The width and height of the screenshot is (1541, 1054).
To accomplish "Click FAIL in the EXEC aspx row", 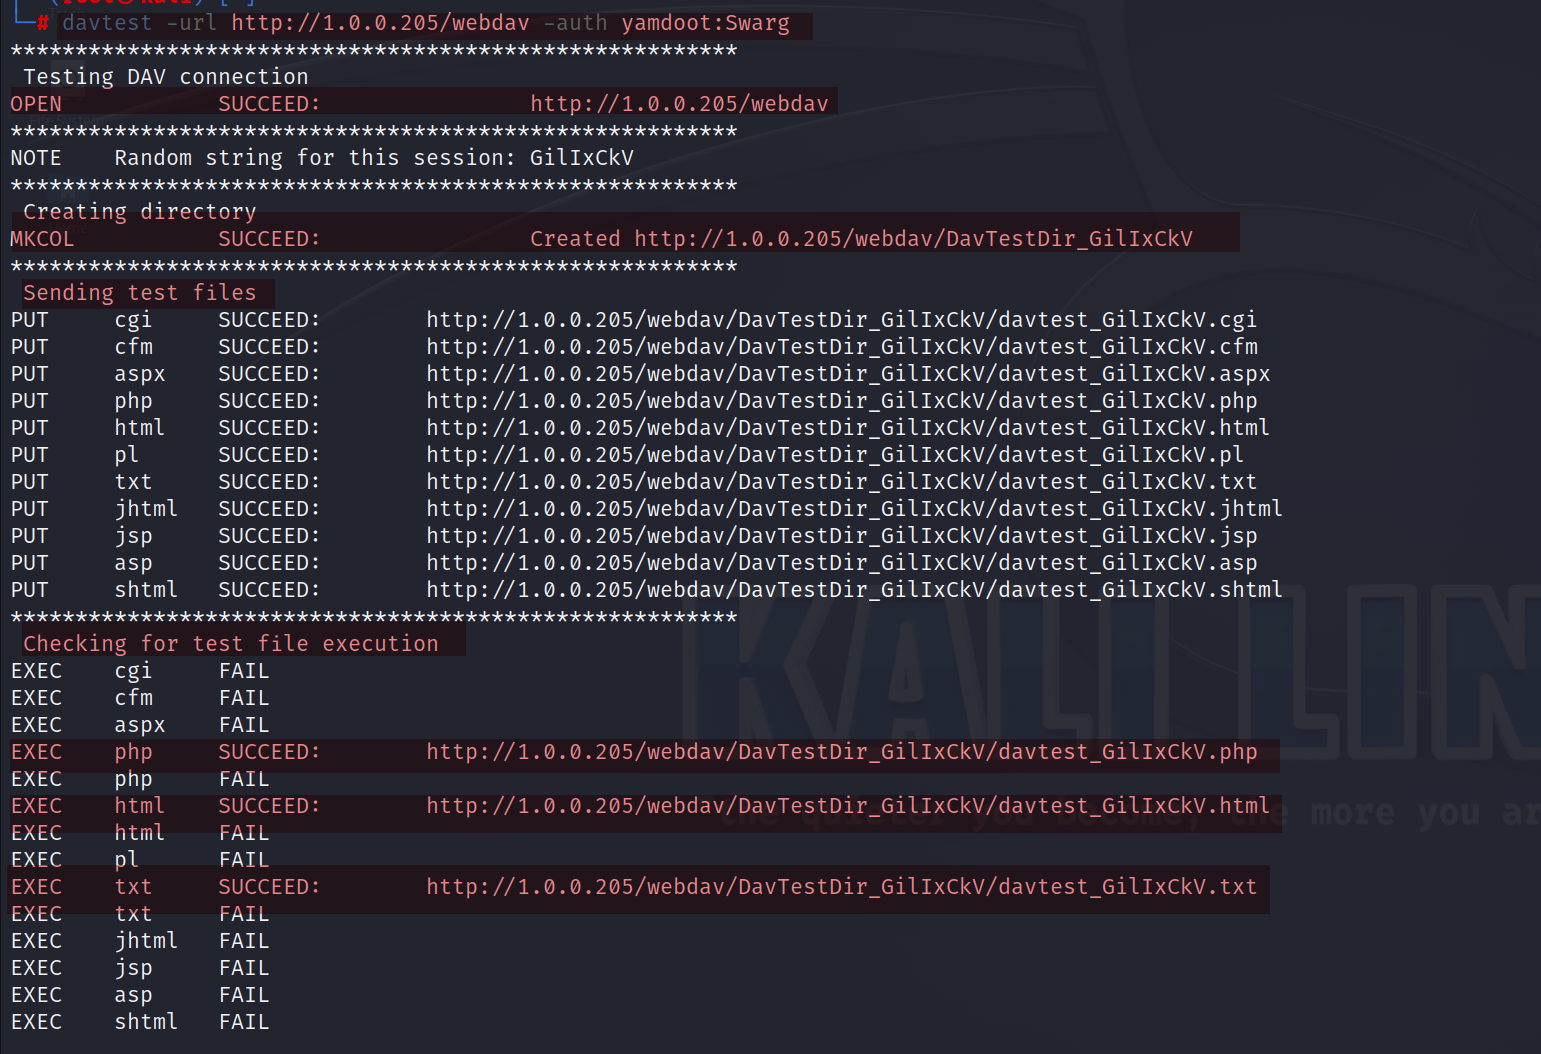I will click(x=244, y=725).
